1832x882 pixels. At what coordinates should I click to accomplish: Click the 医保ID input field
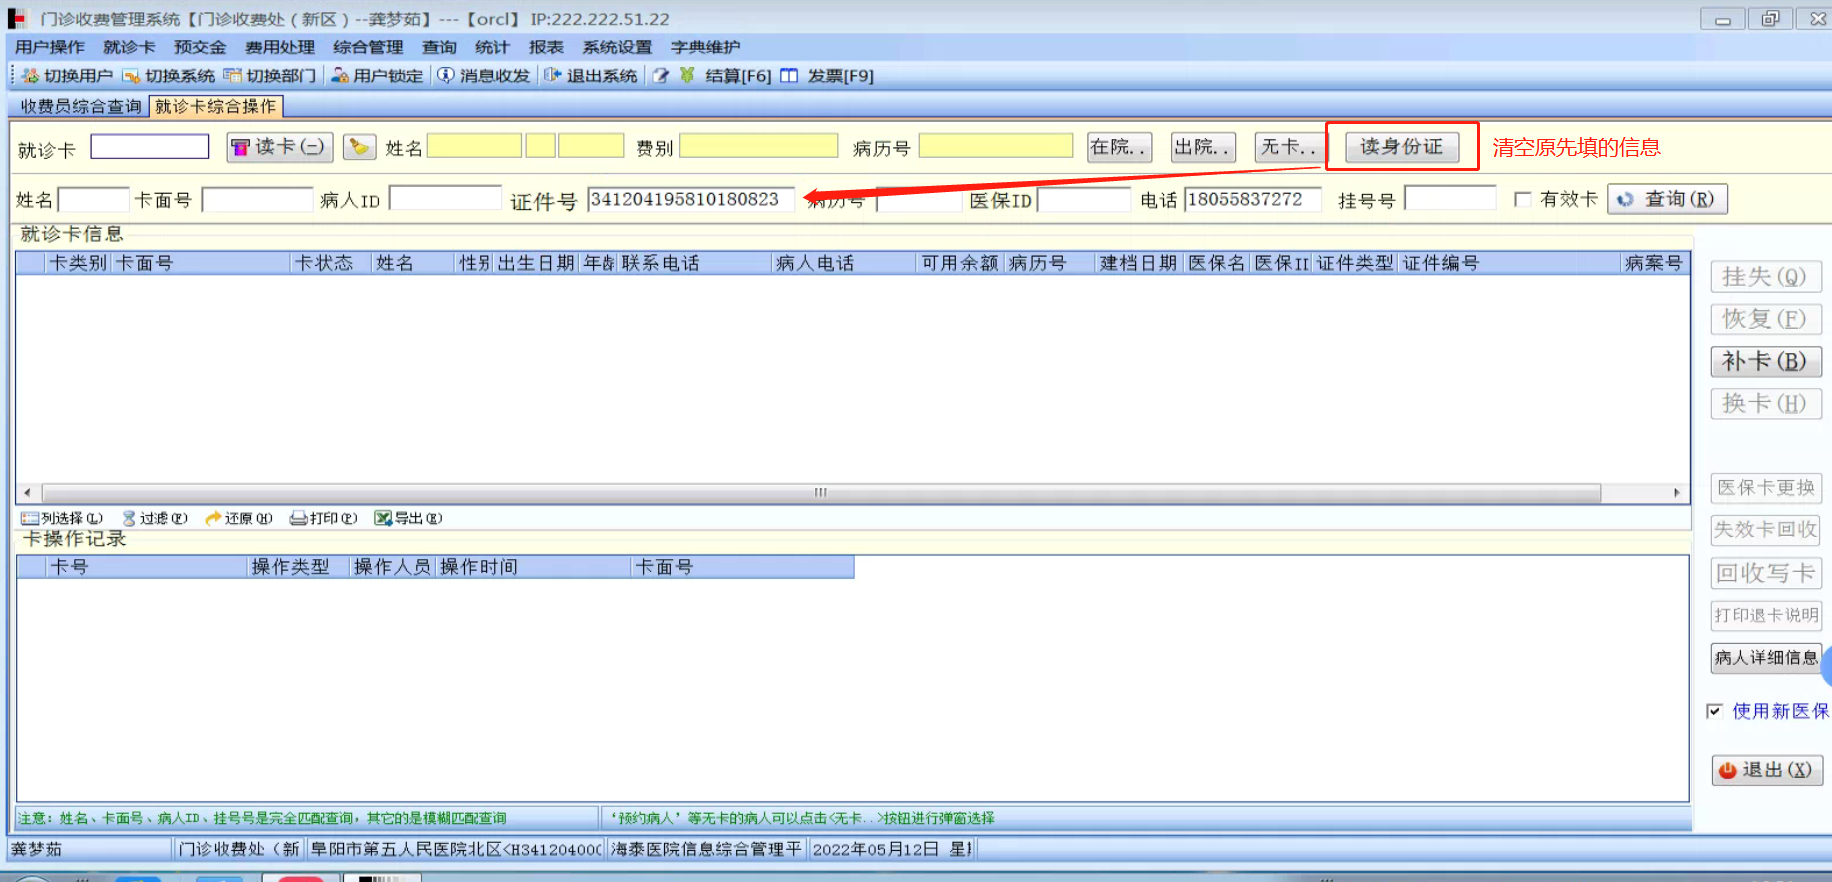point(1084,200)
